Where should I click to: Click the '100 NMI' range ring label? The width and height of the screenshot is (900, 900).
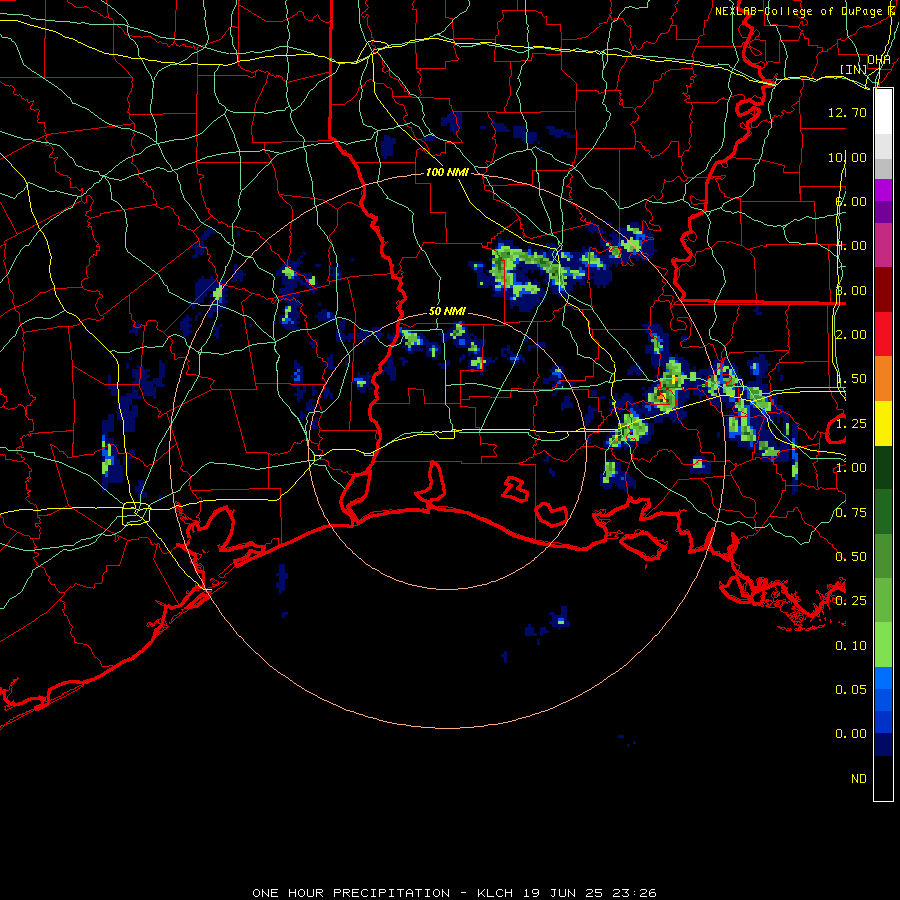tap(447, 172)
